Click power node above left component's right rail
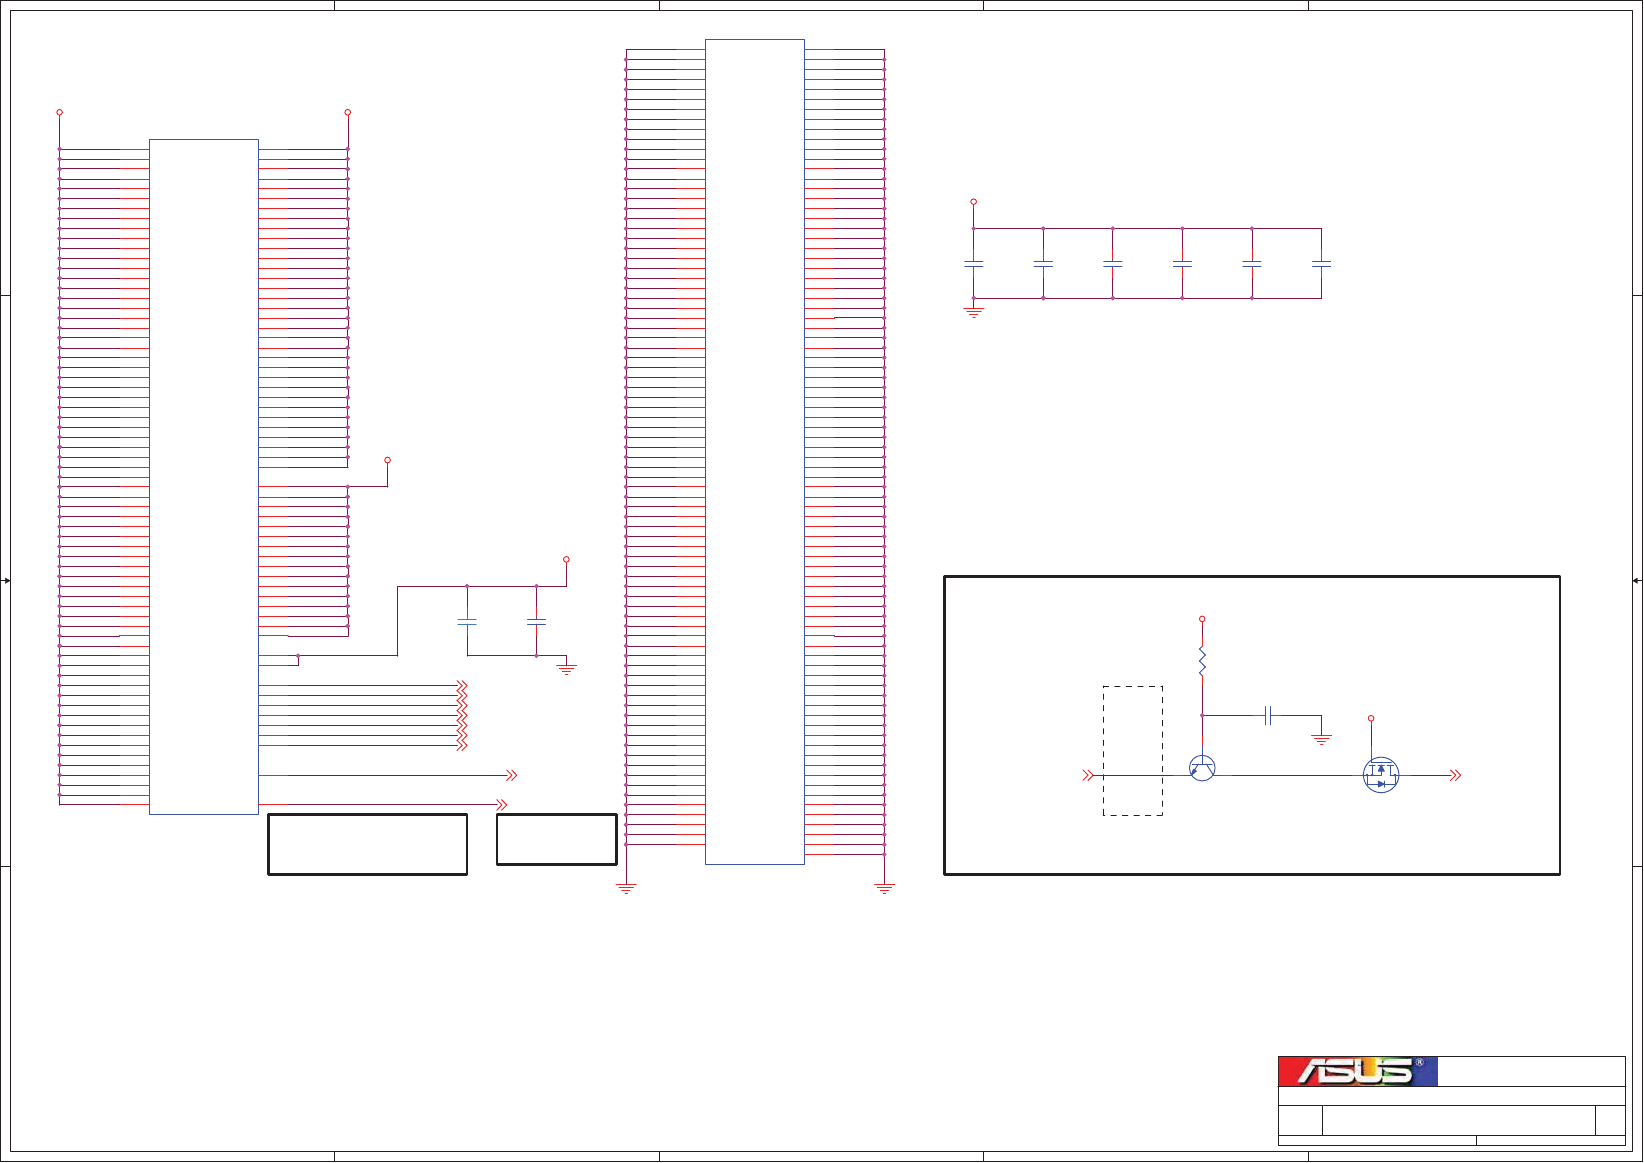 click(x=347, y=112)
